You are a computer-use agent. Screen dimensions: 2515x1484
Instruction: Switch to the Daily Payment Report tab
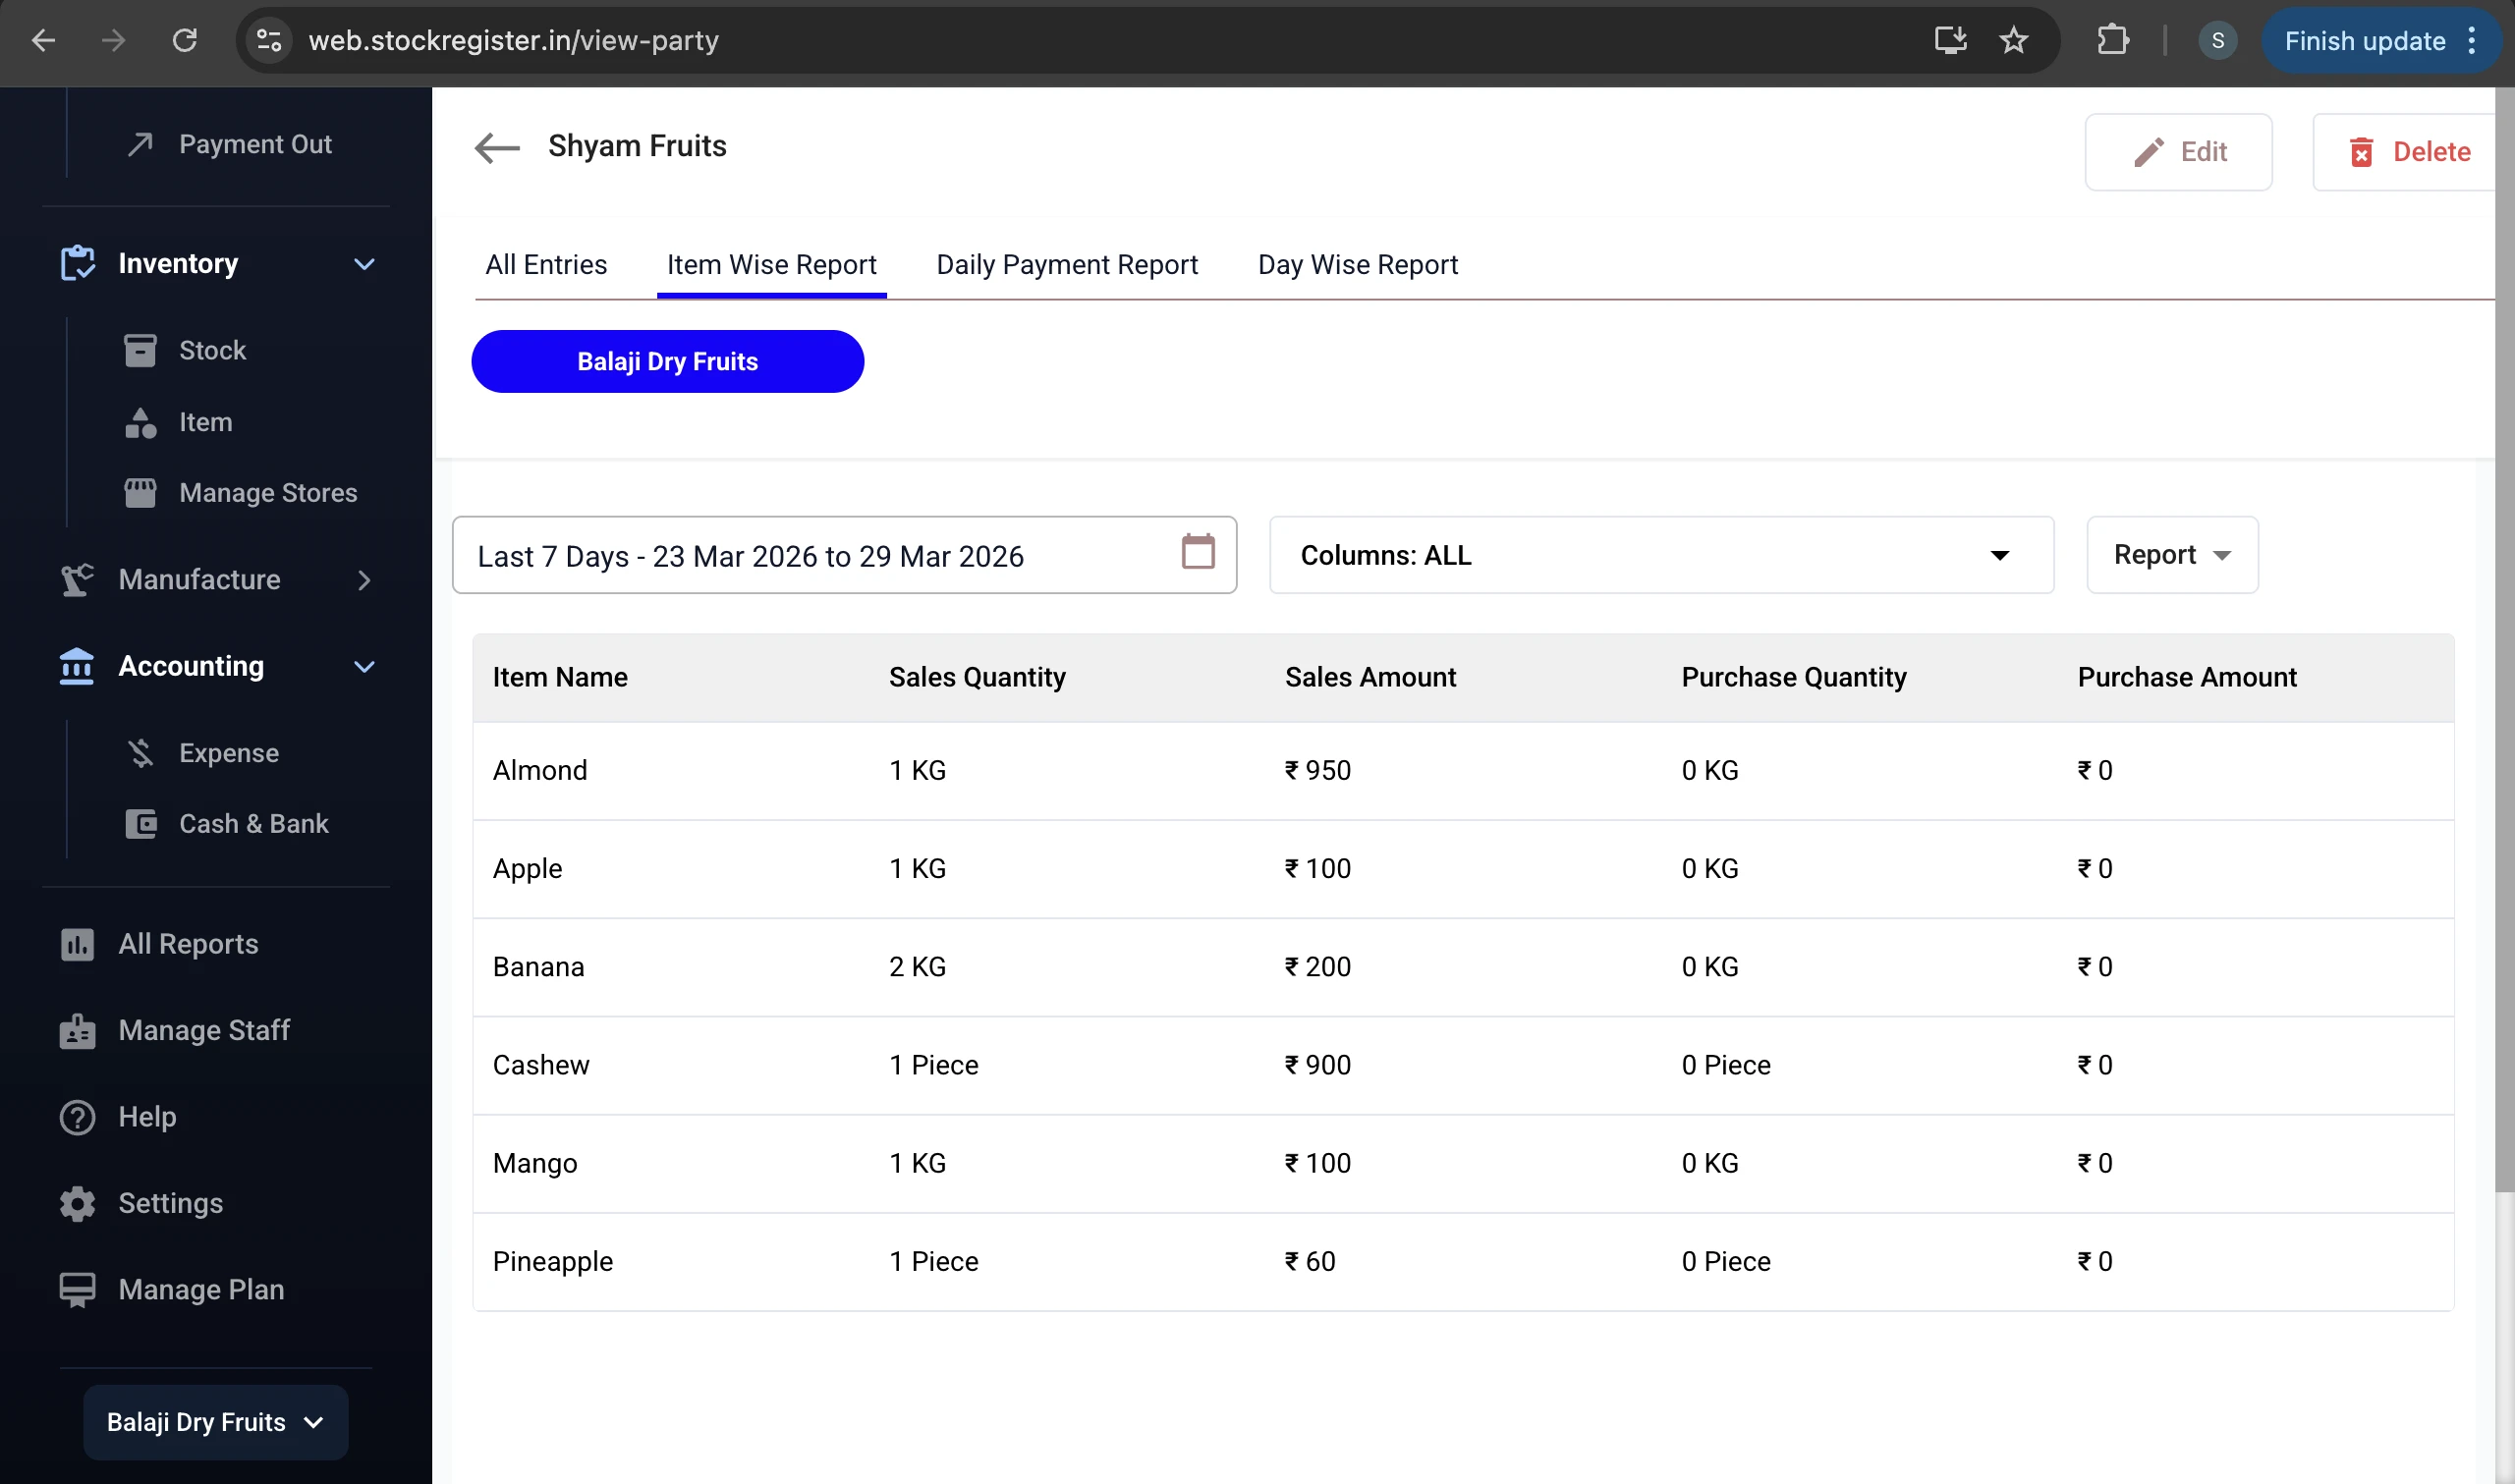1066,264
